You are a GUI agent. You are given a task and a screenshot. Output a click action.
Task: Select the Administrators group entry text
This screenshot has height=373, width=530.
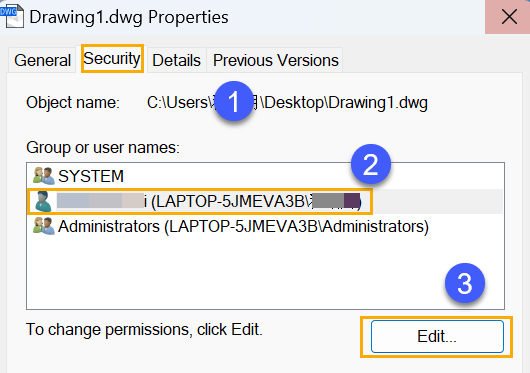point(243,226)
